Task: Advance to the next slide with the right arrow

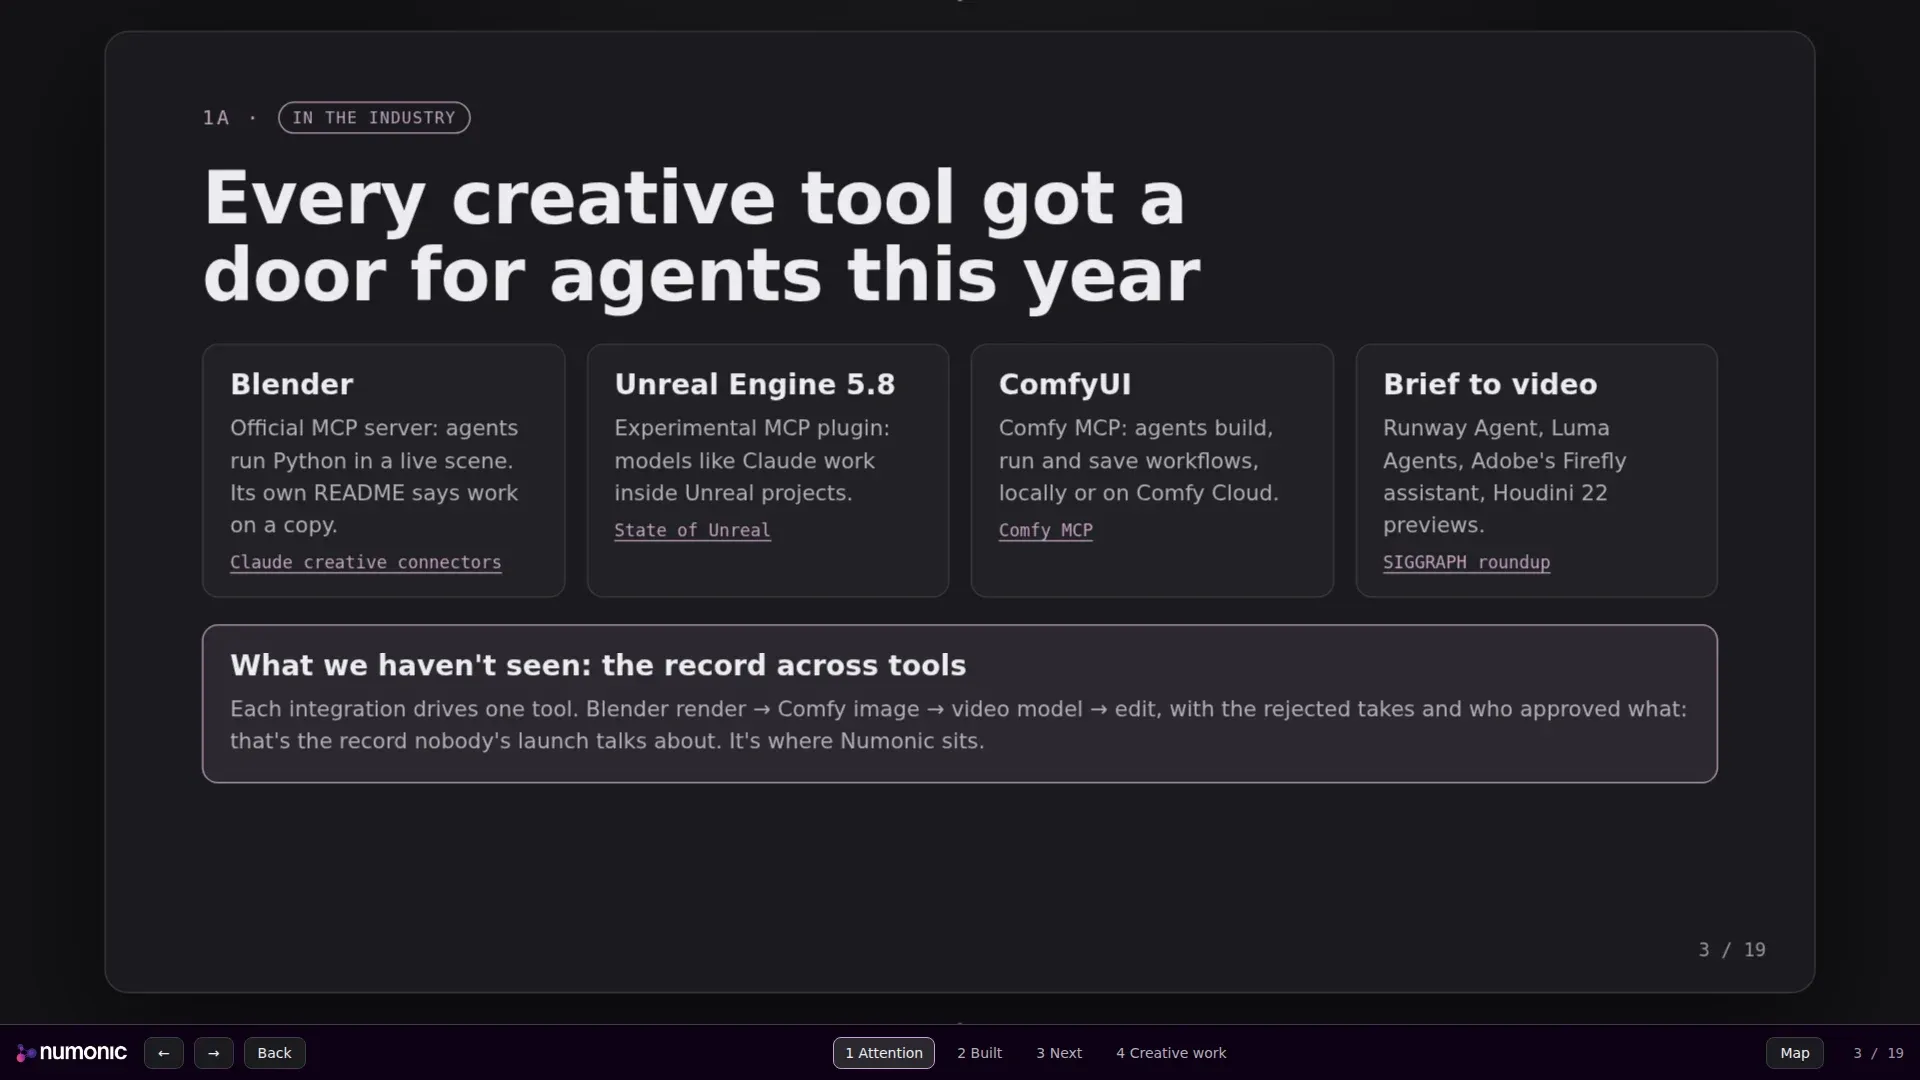Action: pyautogui.click(x=214, y=1053)
